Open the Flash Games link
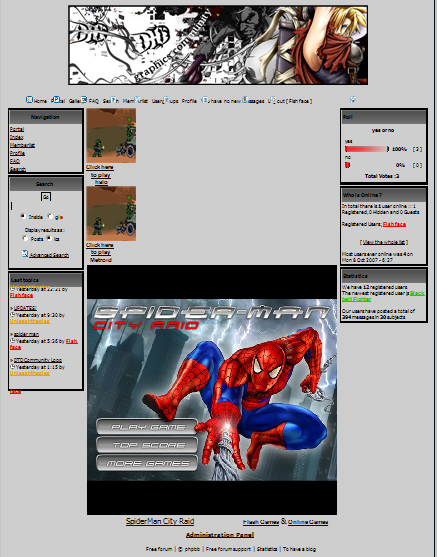This screenshot has height=557, width=437. tap(261, 522)
